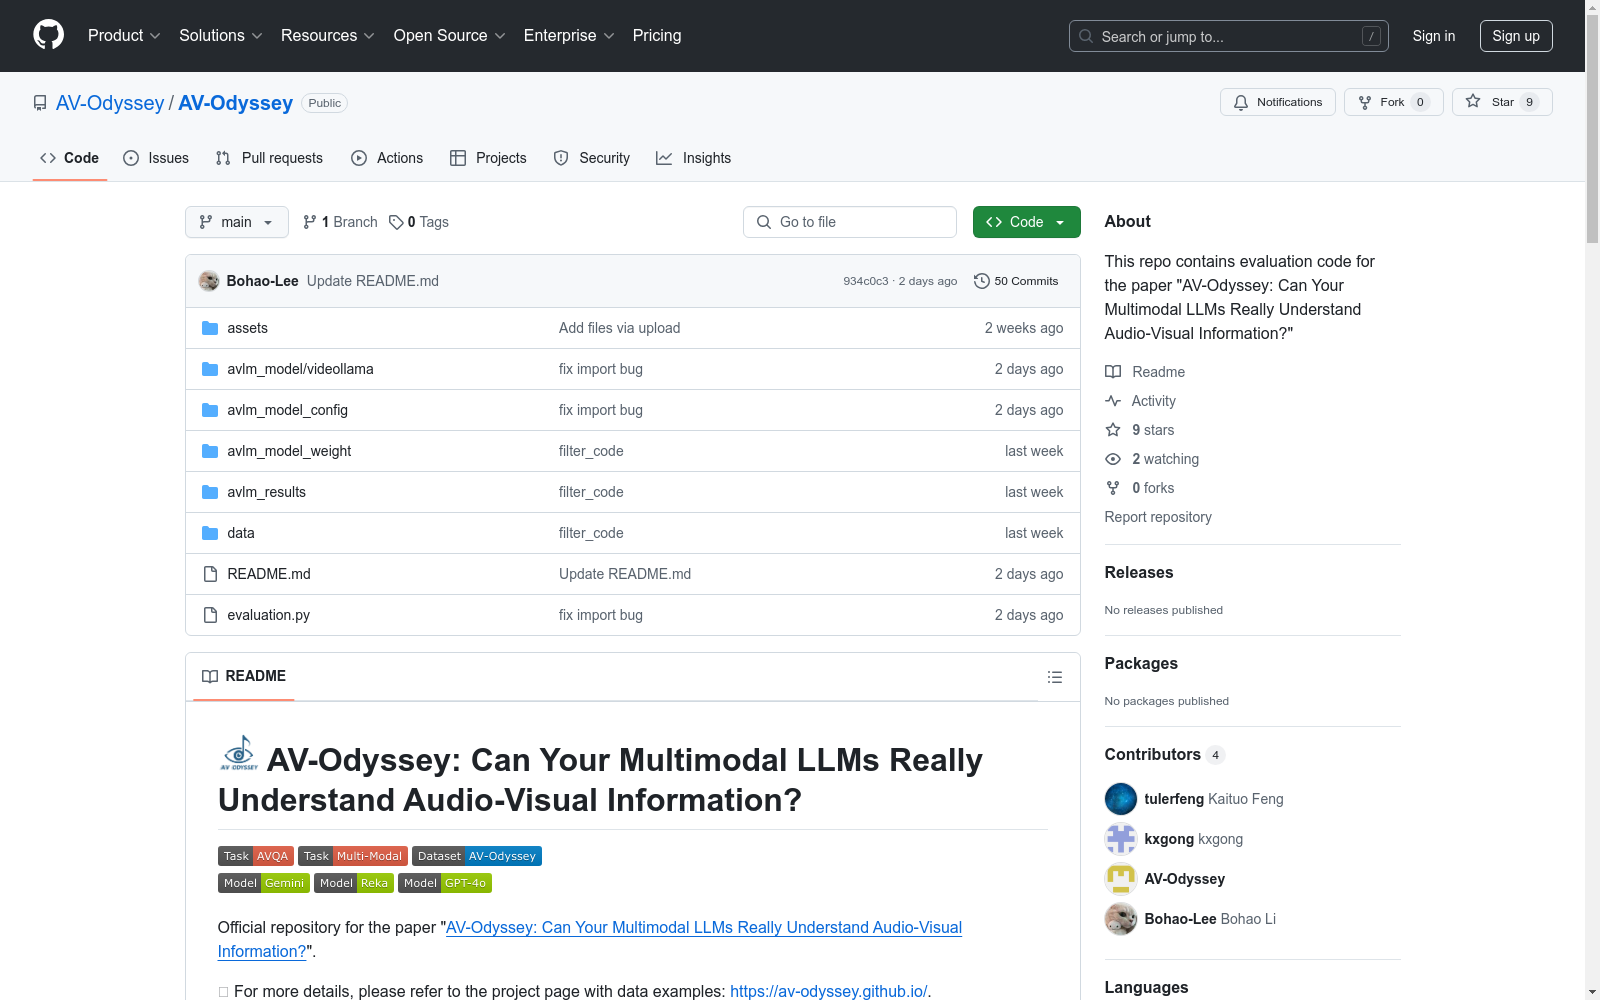Open the Actions tab
The height and width of the screenshot is (1000, 1600).
[x=387, y=158]
